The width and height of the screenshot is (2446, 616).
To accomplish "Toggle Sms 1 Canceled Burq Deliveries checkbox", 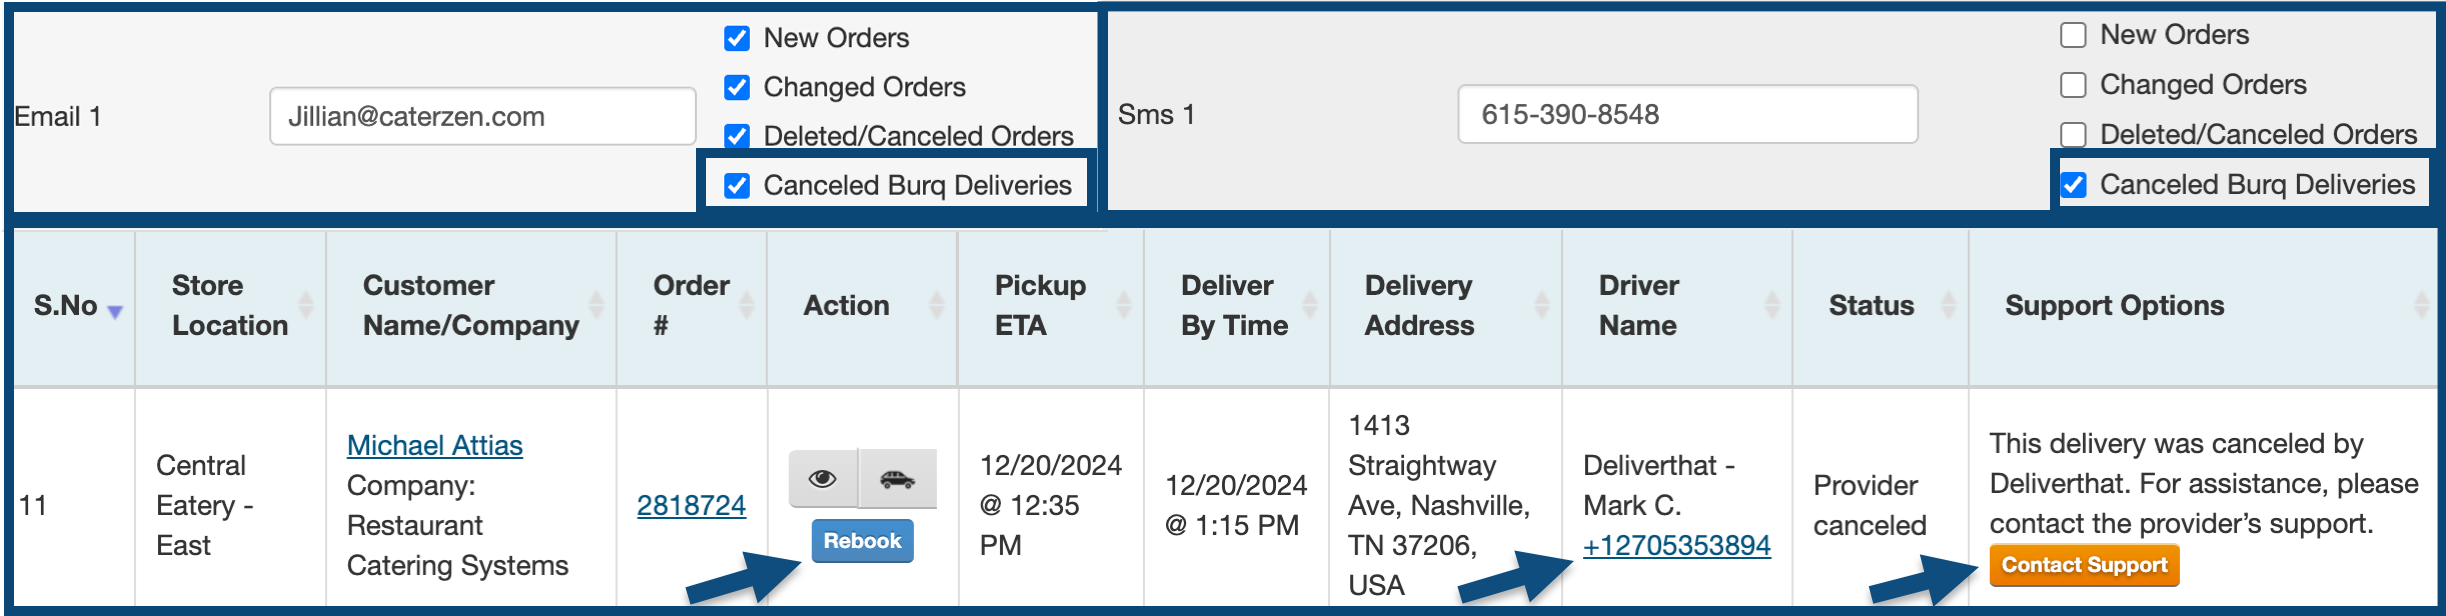I will pyautogui.click(x=2074, y=185).
